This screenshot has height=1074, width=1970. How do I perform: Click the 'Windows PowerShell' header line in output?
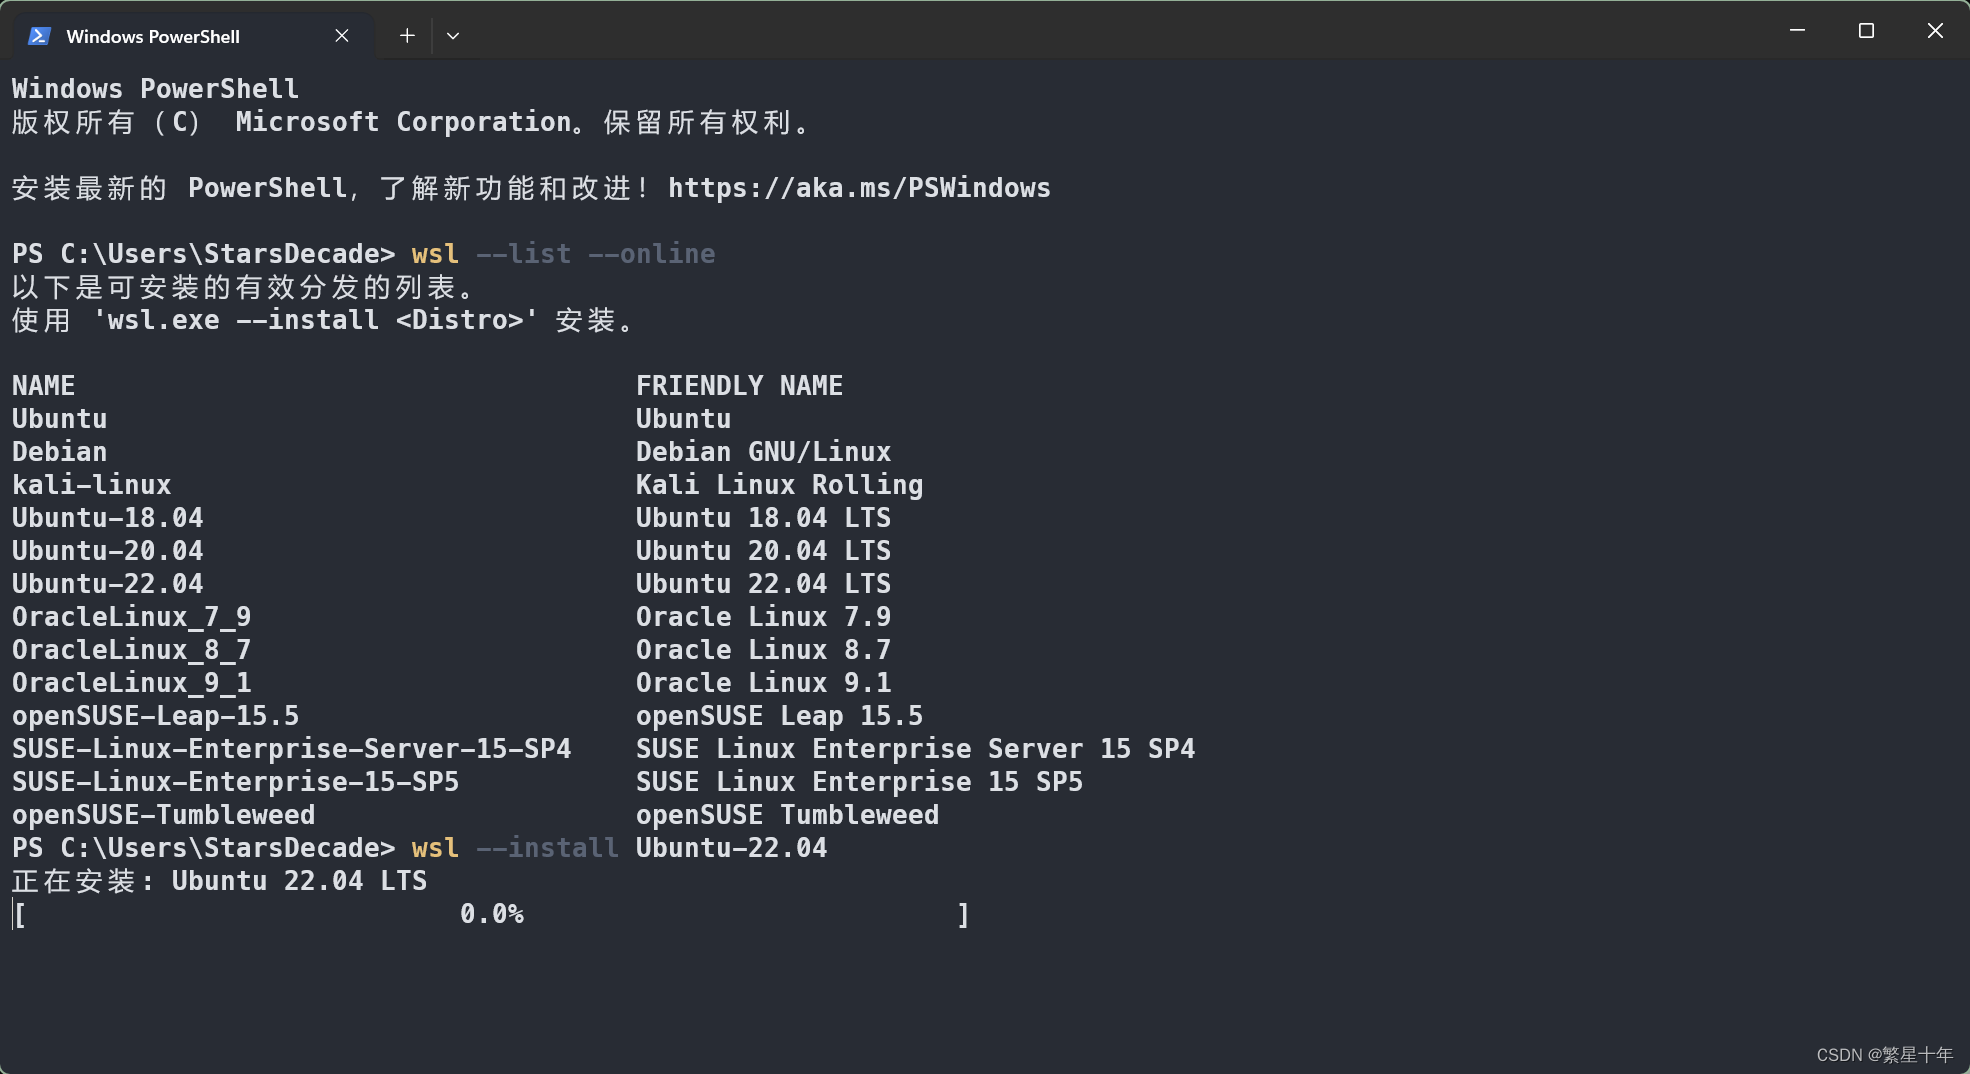click(x=156, y=89)
